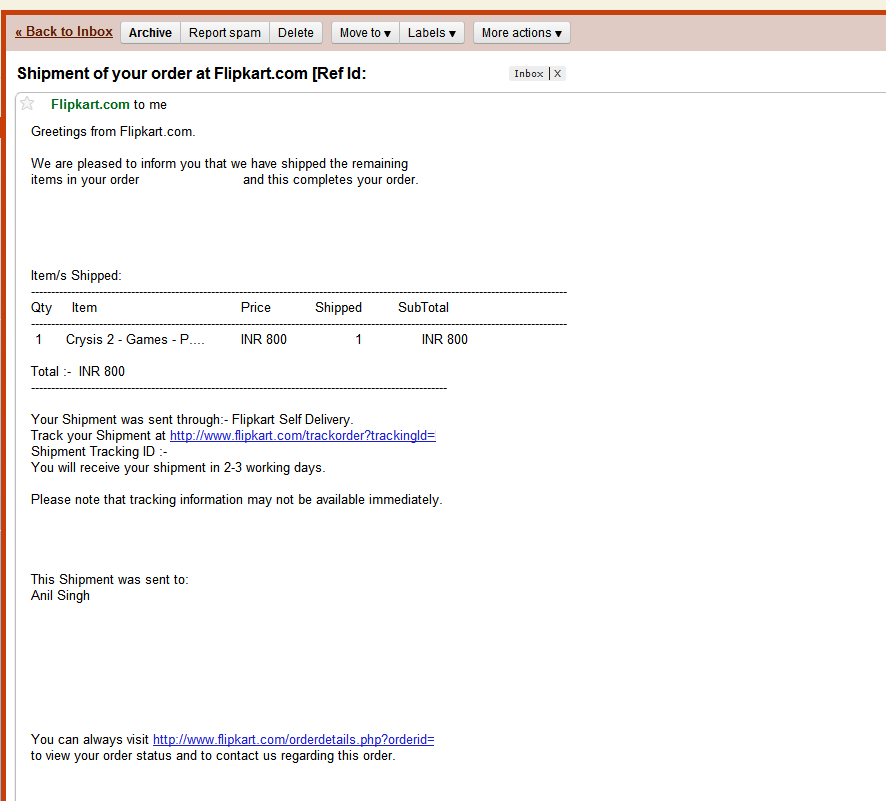Screen dimensions: 886x801
Task: Click the Inbox label tag
Action: click(528, 73)
